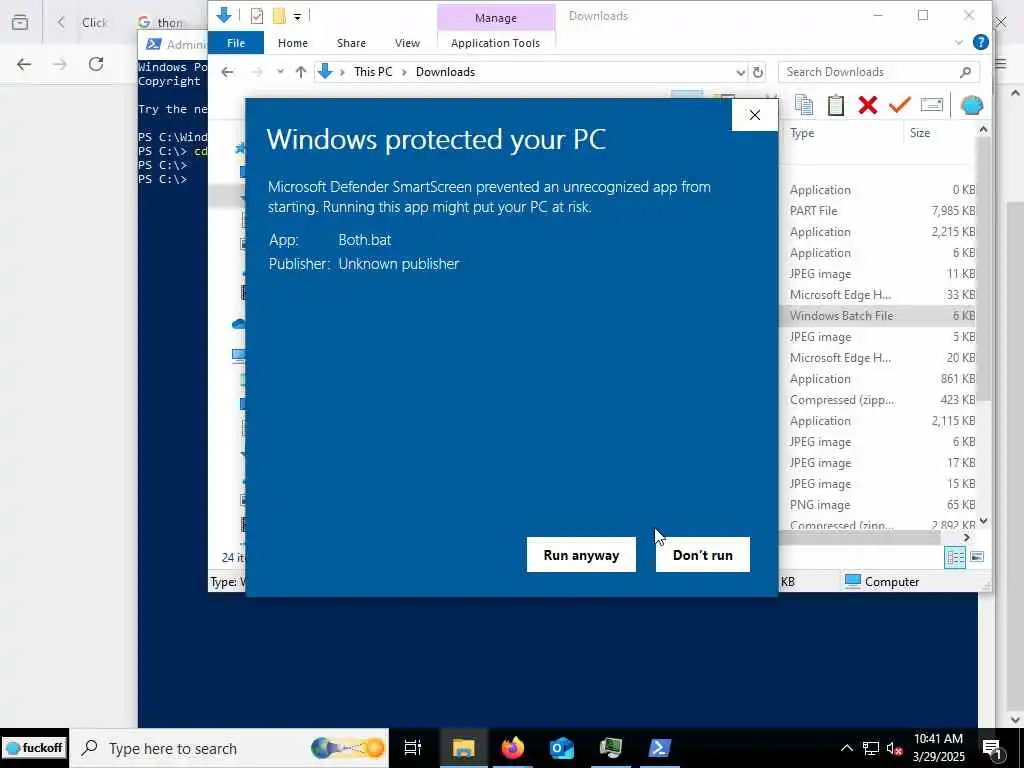1024x768 pixels.
Task: Click Run anyway in SmartScreen dialog
Action: tap(581, 554)
